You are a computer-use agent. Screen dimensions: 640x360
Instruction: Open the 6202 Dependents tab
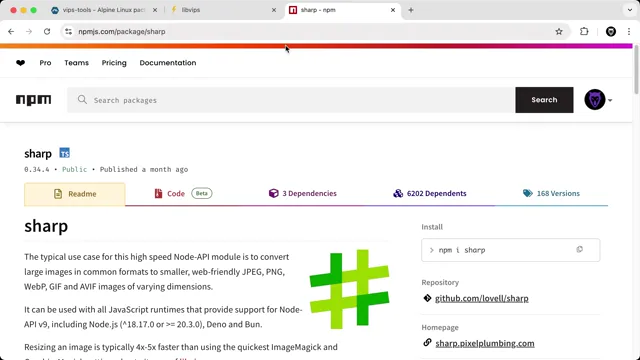pos(429,193)
